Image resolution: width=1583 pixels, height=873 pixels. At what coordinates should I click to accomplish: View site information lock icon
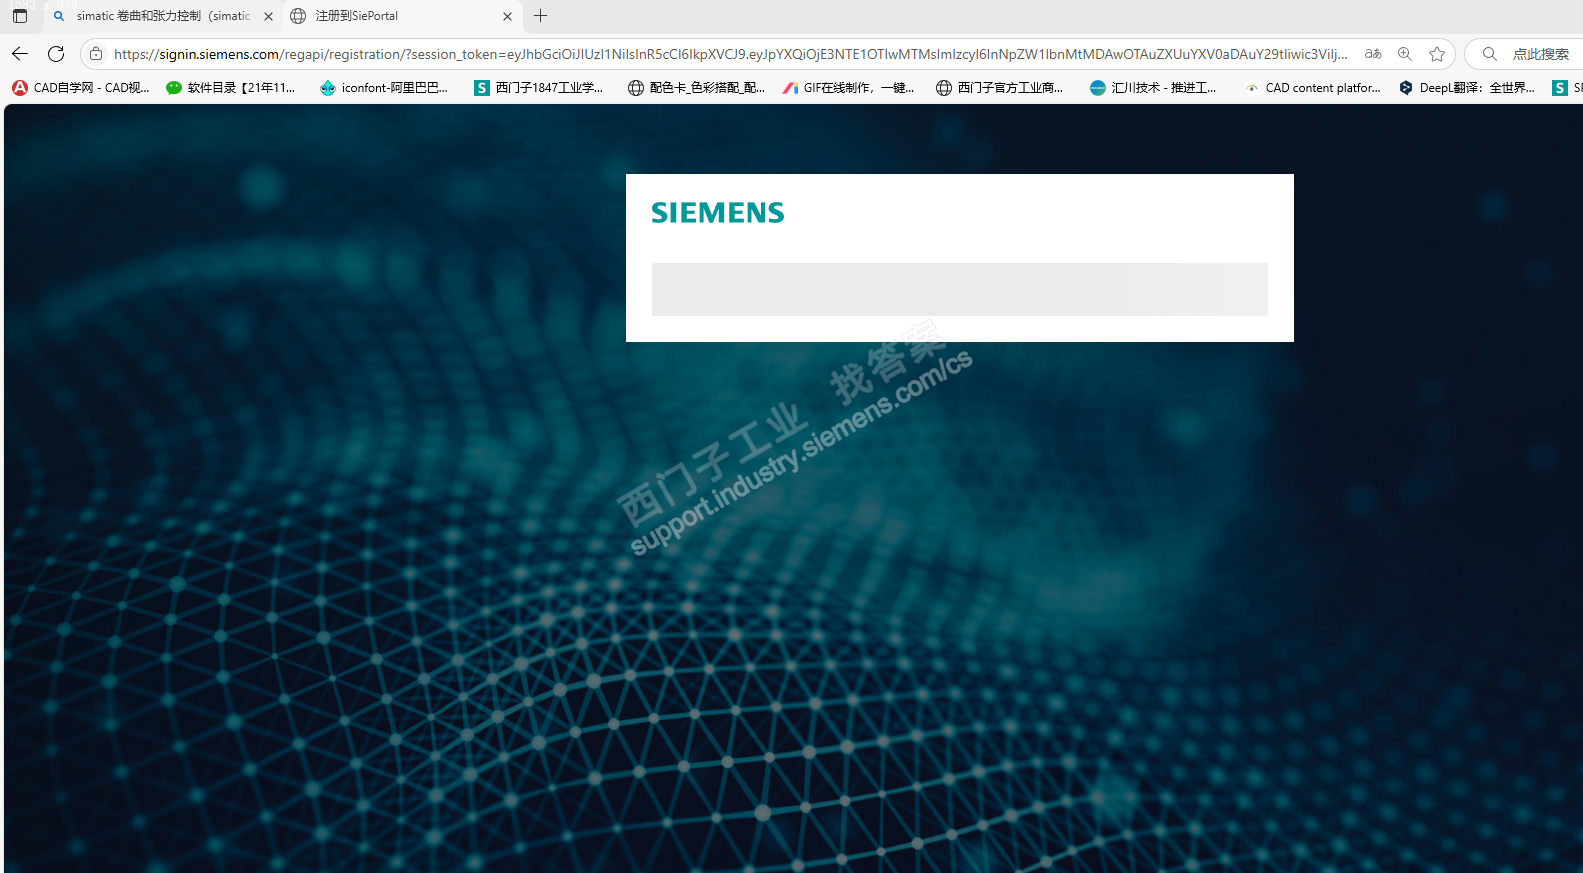[x=96, y=54]
